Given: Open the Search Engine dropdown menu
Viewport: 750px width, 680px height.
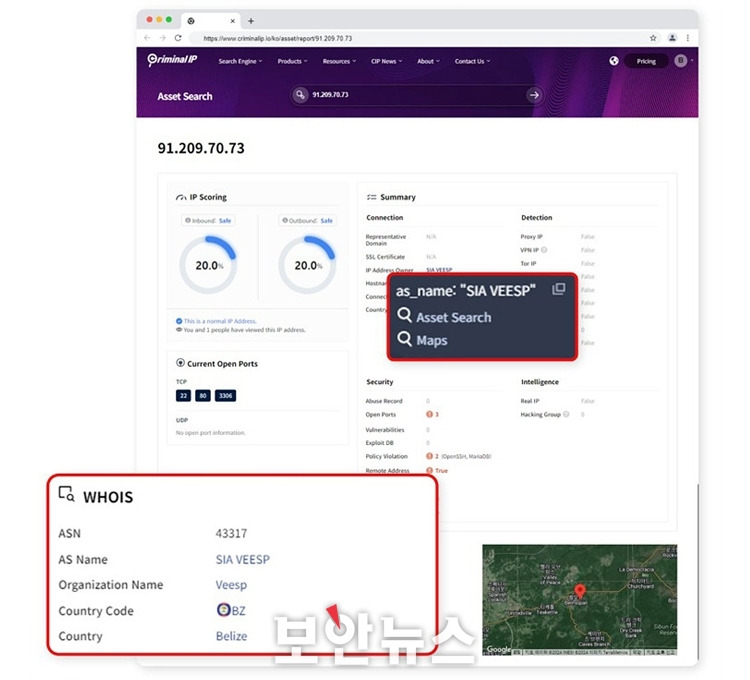Looking at the screenshot, I should tap(240, 61).
